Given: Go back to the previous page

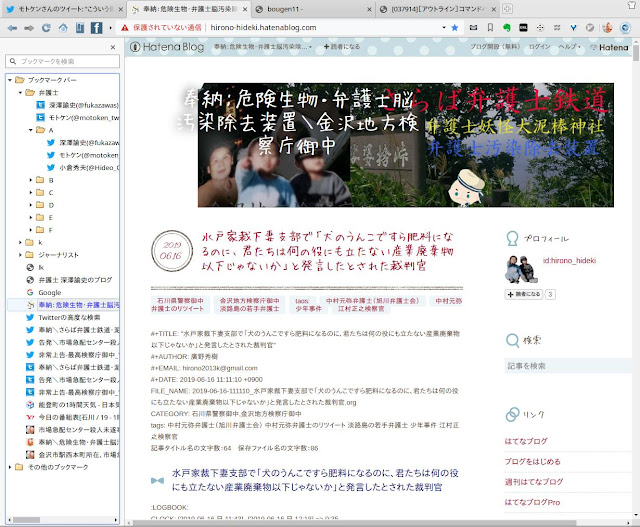Looking at the screenshot, I should [x=12, y=28].
